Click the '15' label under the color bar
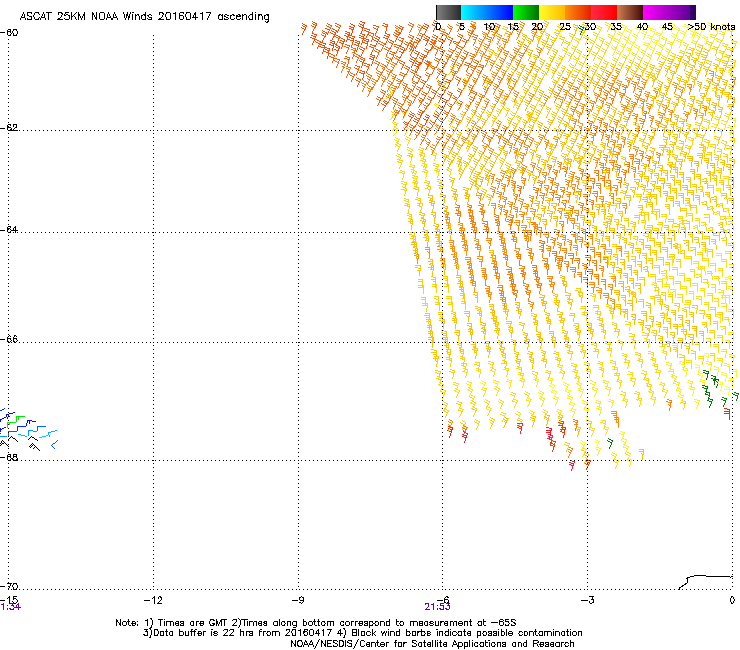This screenshot has width=740, height=650. (513, 27)
